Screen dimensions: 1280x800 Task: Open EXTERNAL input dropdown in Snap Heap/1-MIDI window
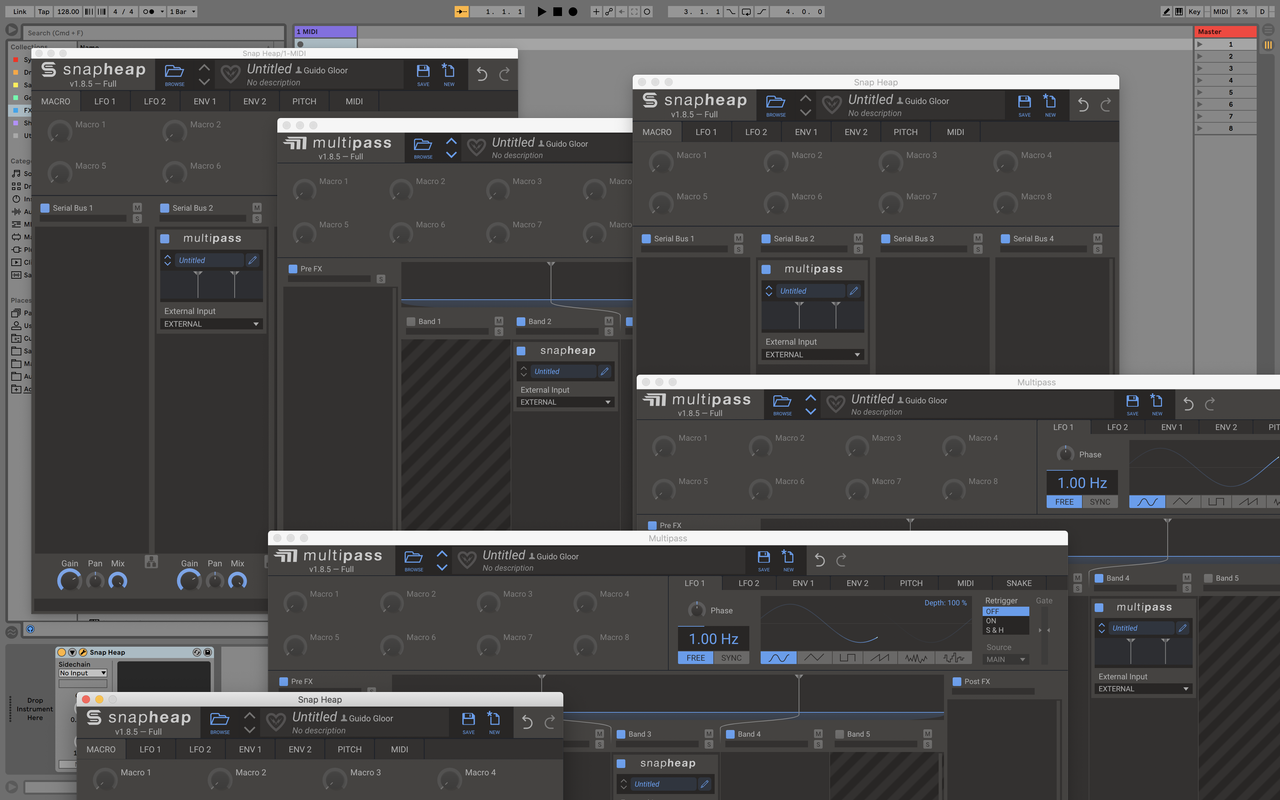click(212, 324)
